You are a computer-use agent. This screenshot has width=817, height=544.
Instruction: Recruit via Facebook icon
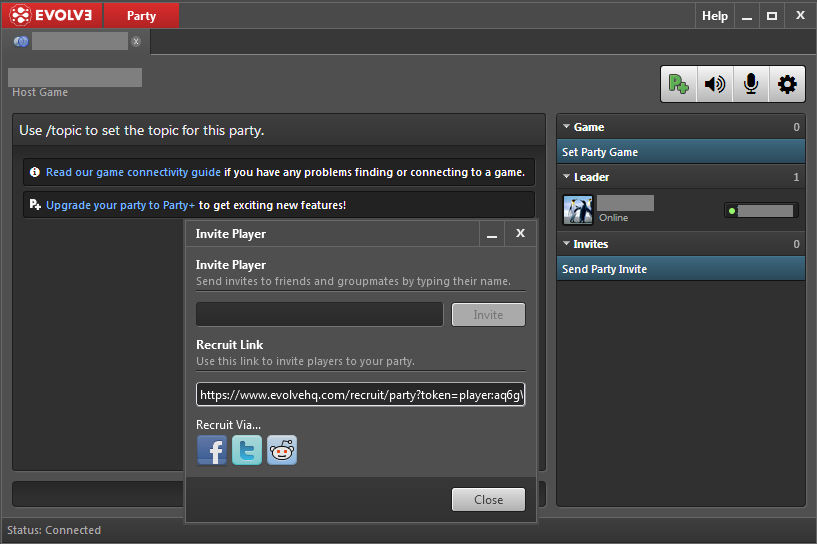point(212,450)
